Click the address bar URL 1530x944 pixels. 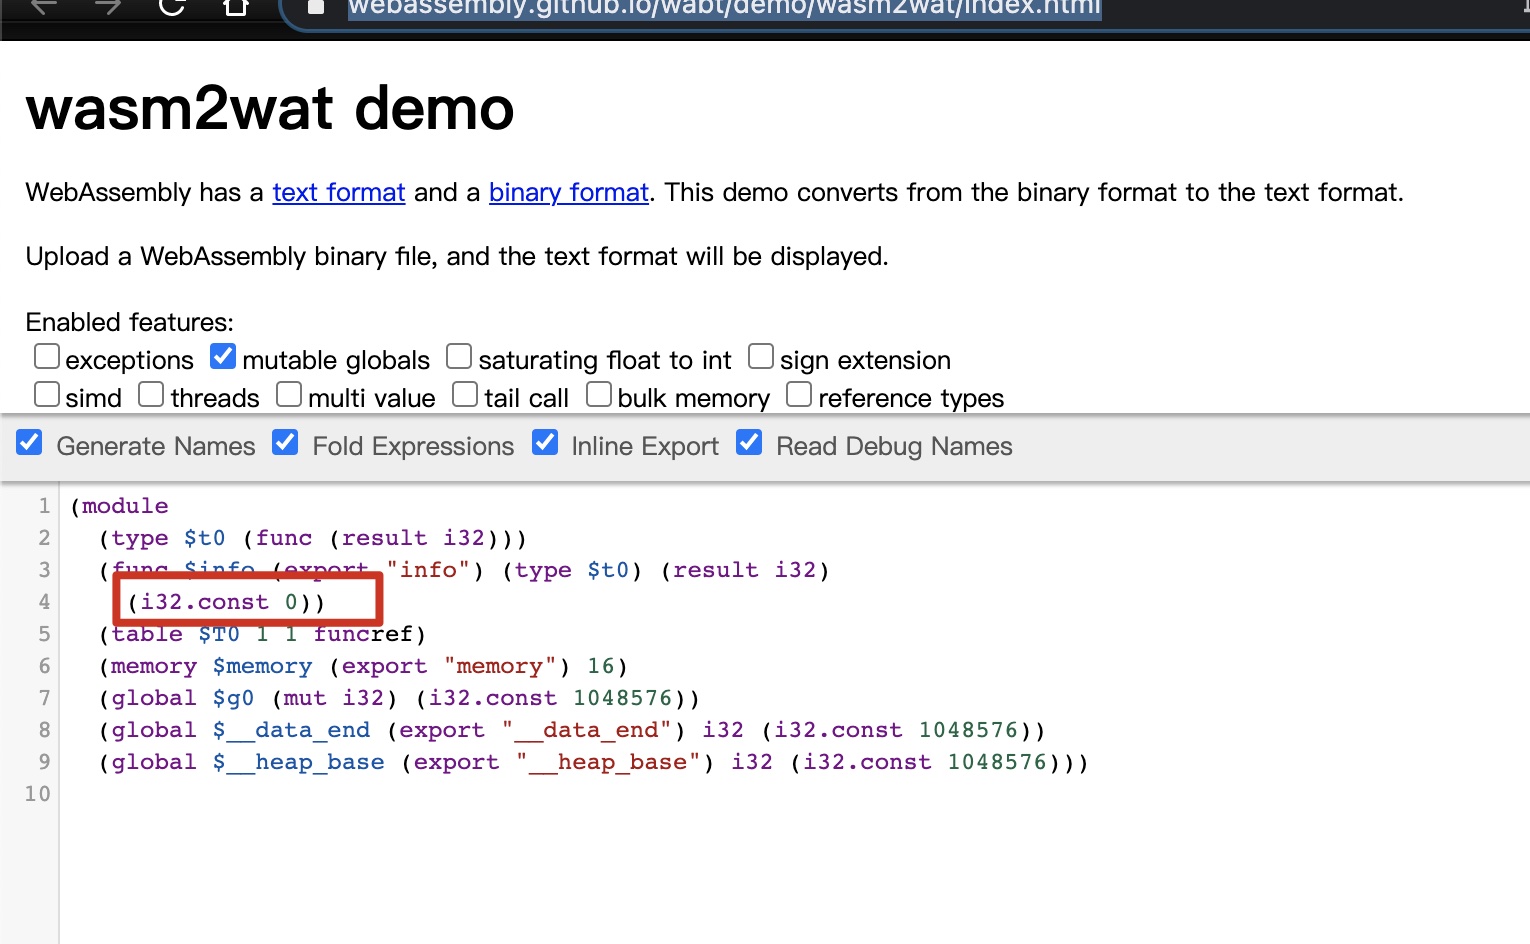click(724, 8)
